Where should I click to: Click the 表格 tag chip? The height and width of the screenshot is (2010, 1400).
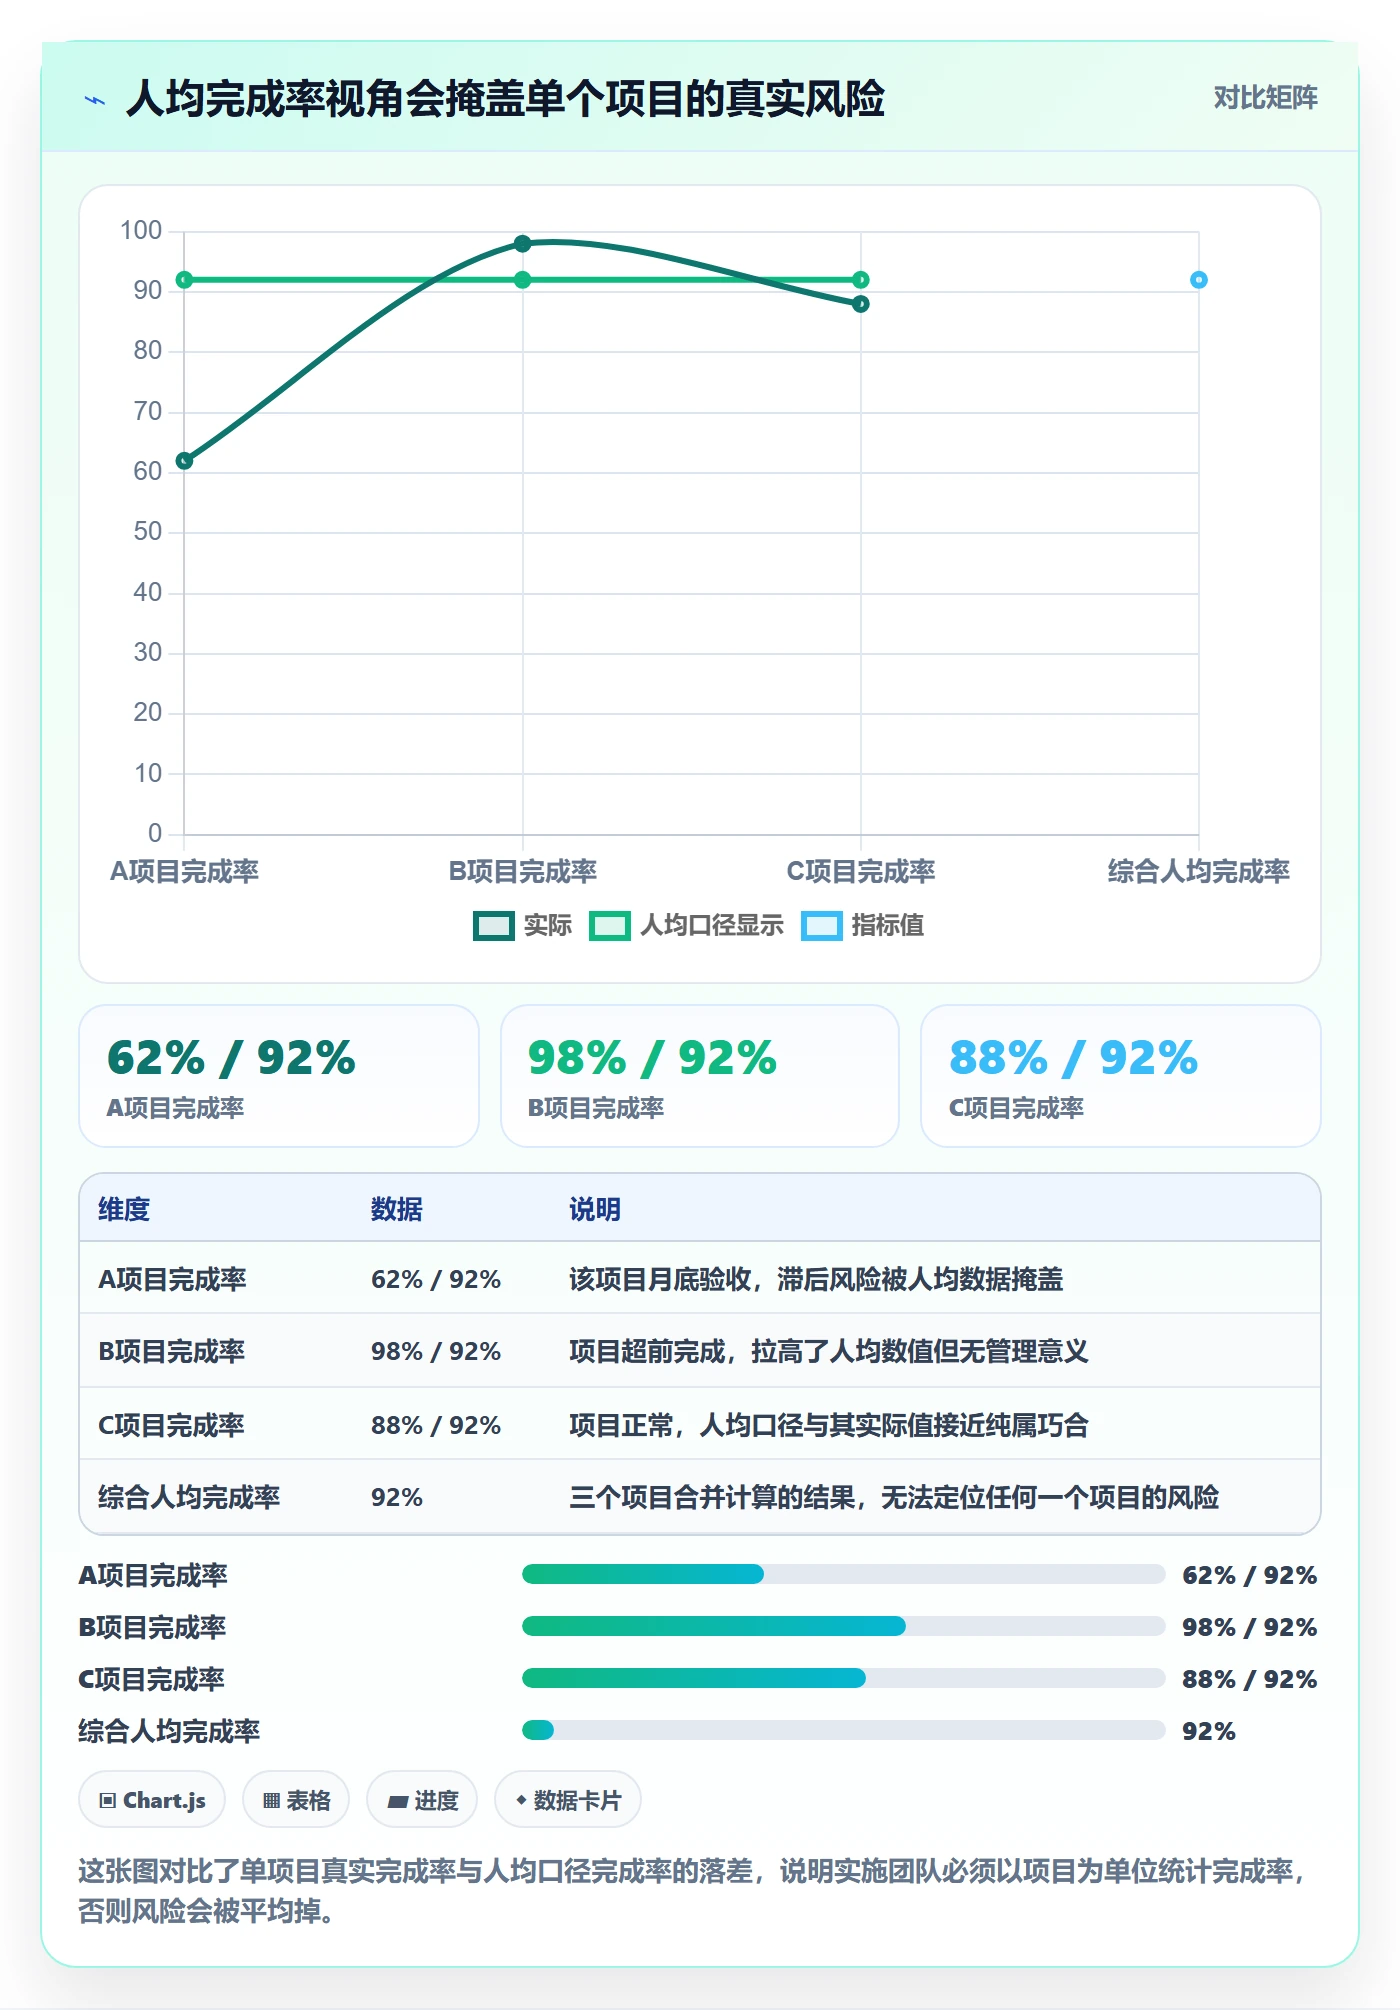[296, 1800]
